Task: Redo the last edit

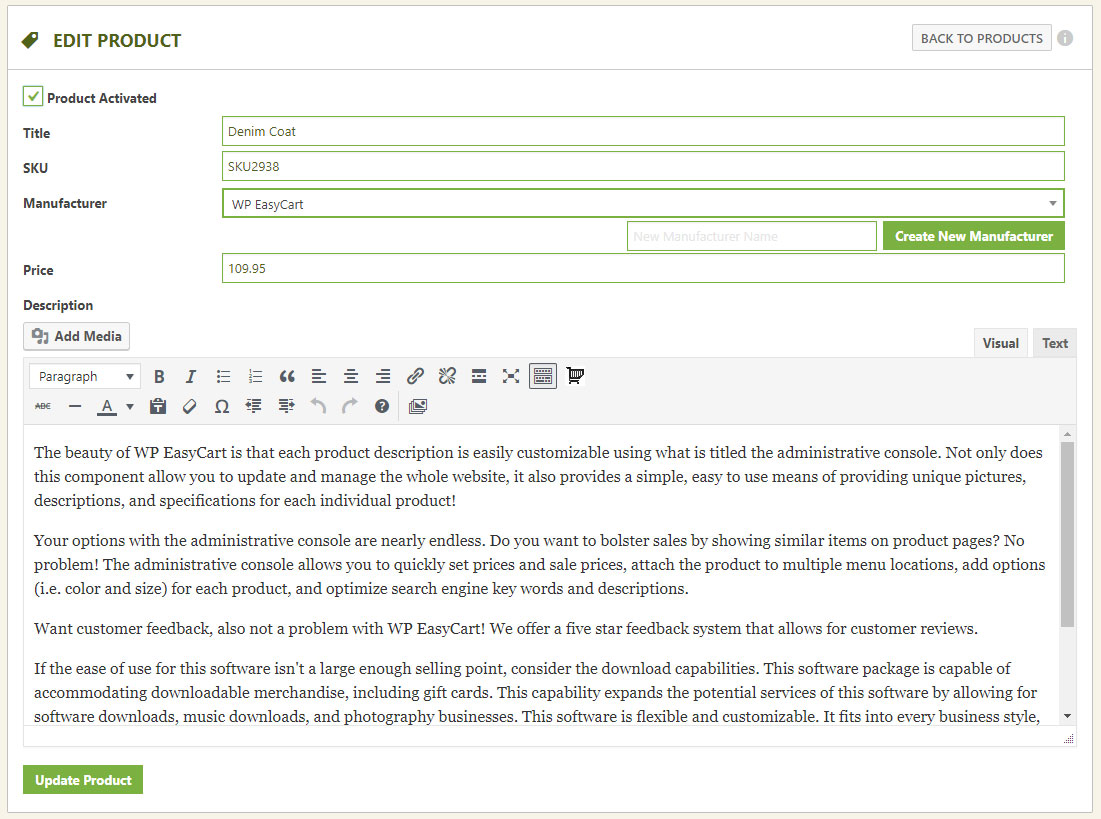Action: tap(350, 406)
